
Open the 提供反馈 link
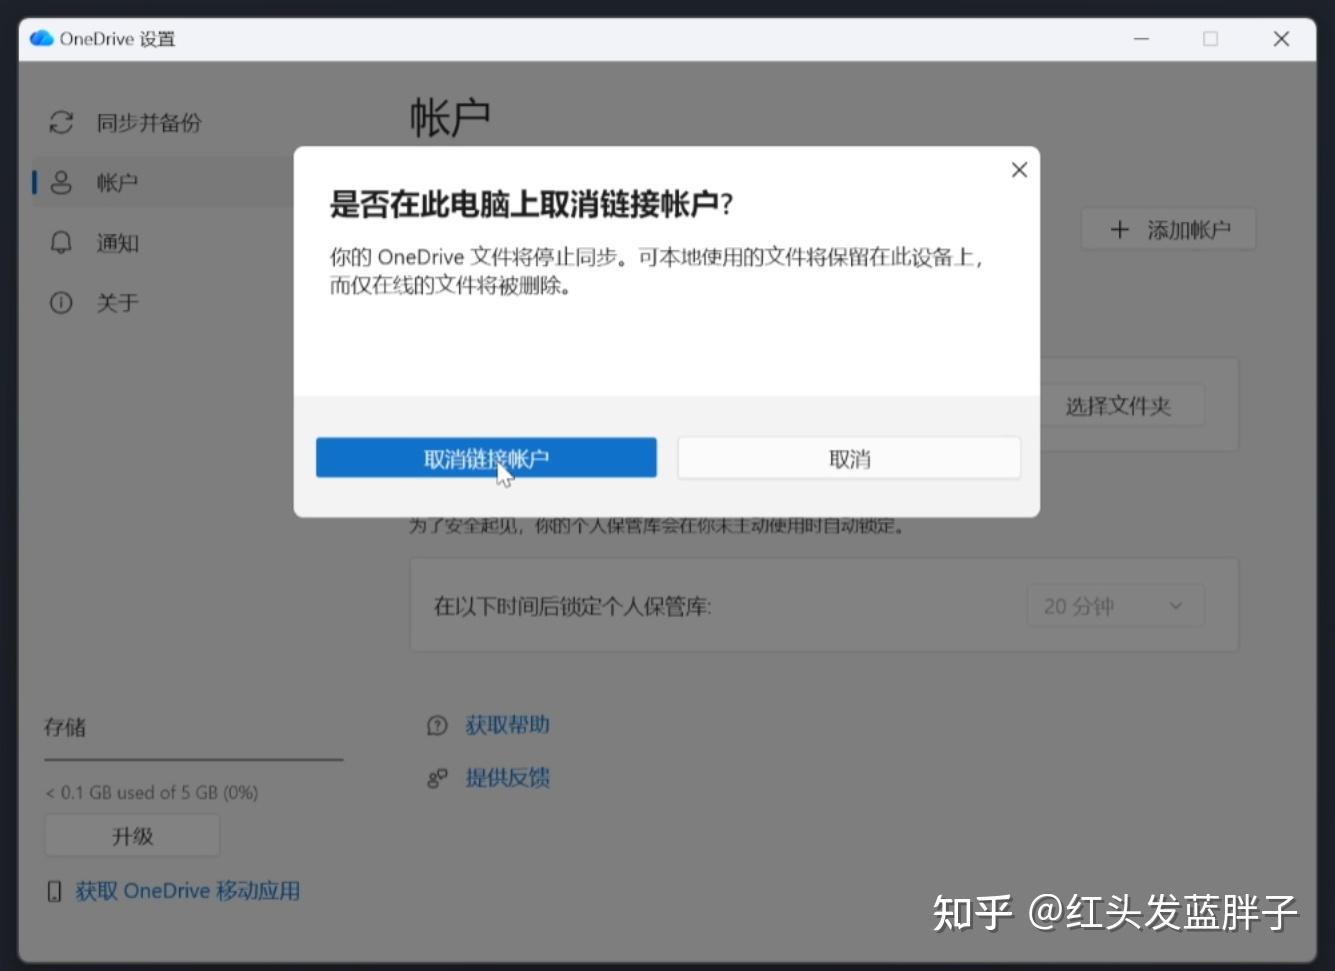pyautogui.click(x=507, y=778)
